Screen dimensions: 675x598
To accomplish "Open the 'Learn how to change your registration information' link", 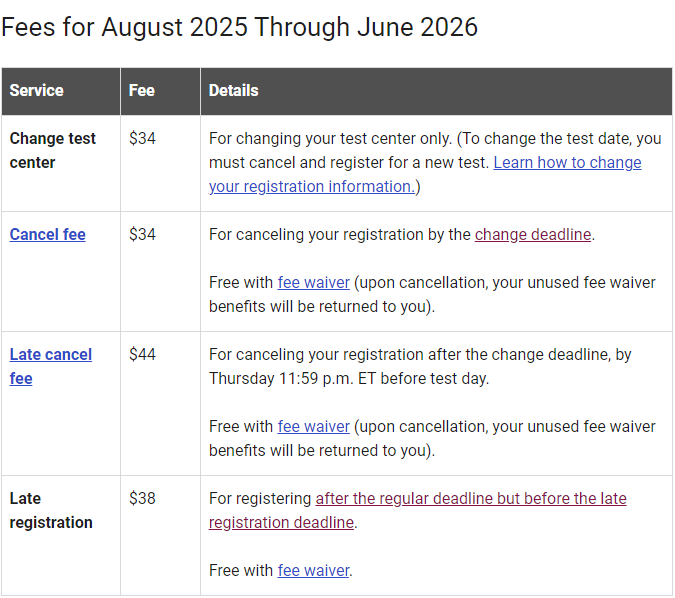I will [566, 163].
